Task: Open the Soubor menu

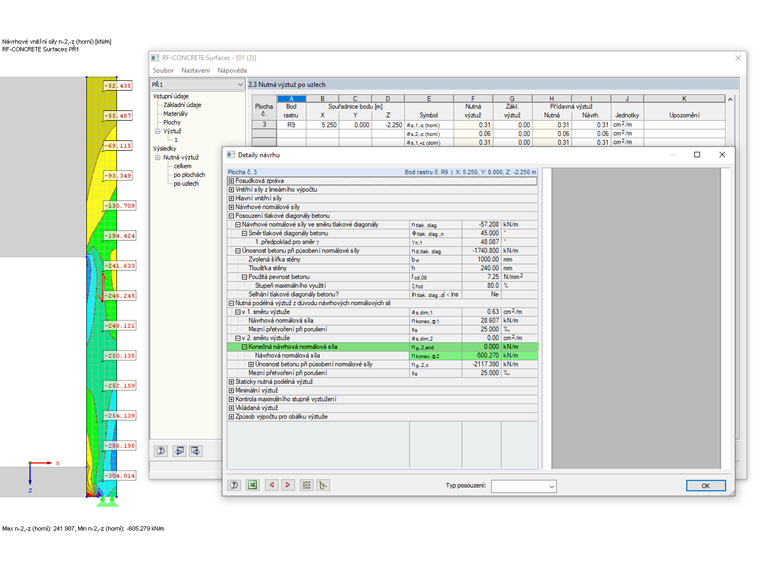Action: [163, 70]
